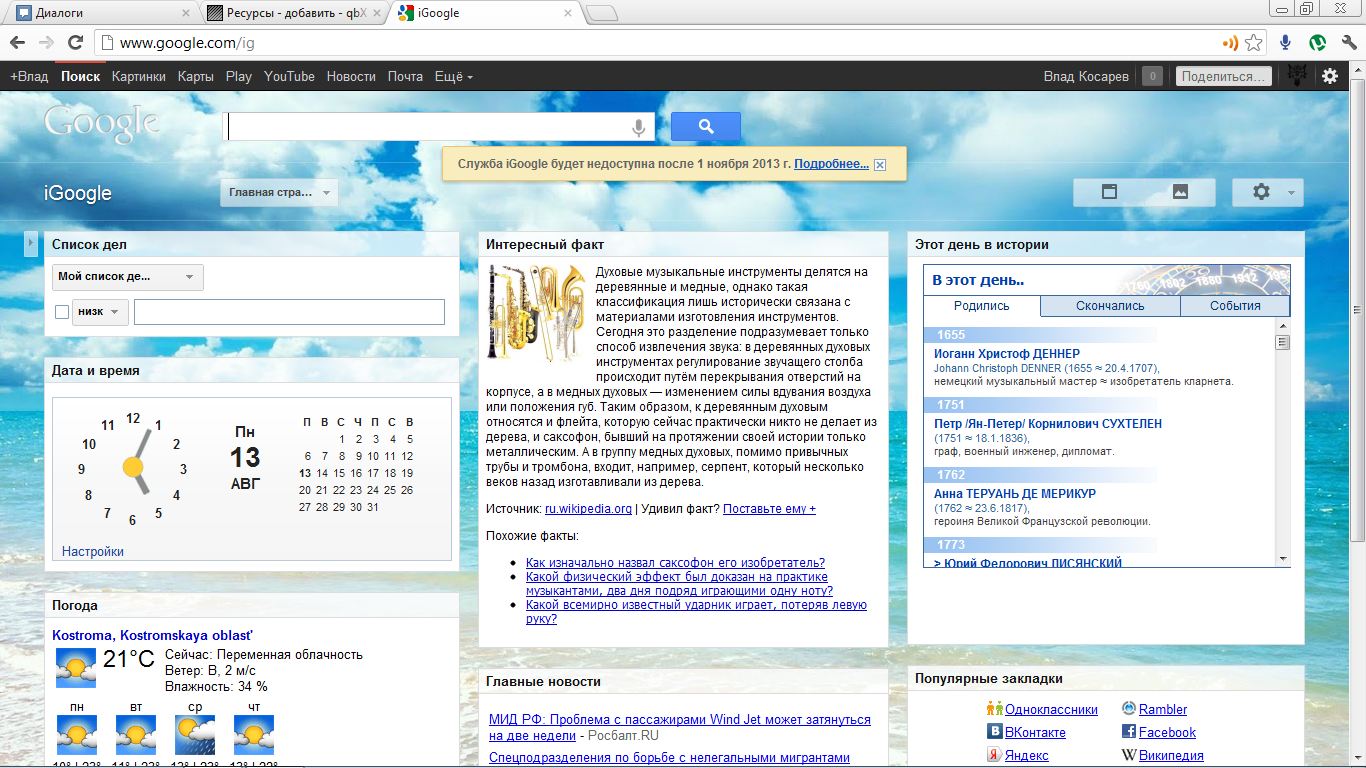Viewport: 1366px width, 768px height.
Task: Open the МИД РФ Wind Jet news headline
Action: pos(680,727)
